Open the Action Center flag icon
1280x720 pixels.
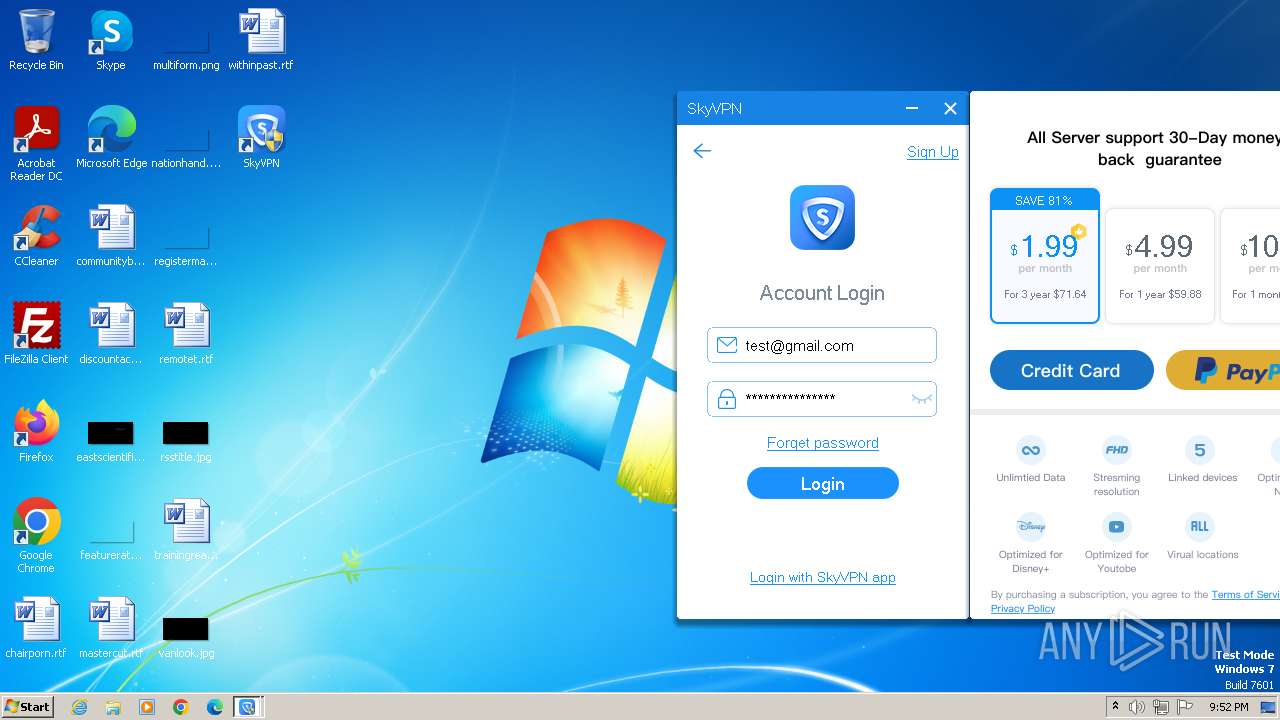[x=1185, y=707]
